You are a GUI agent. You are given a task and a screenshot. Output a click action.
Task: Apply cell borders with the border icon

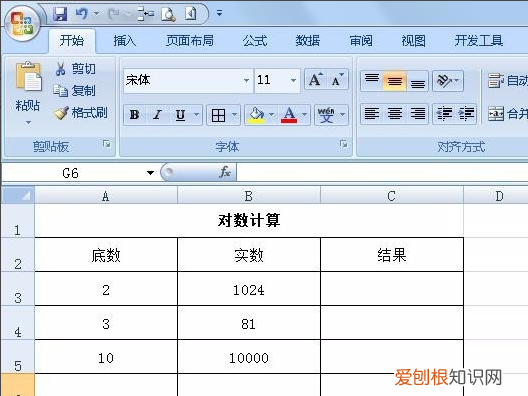click(x=218, y=115)
